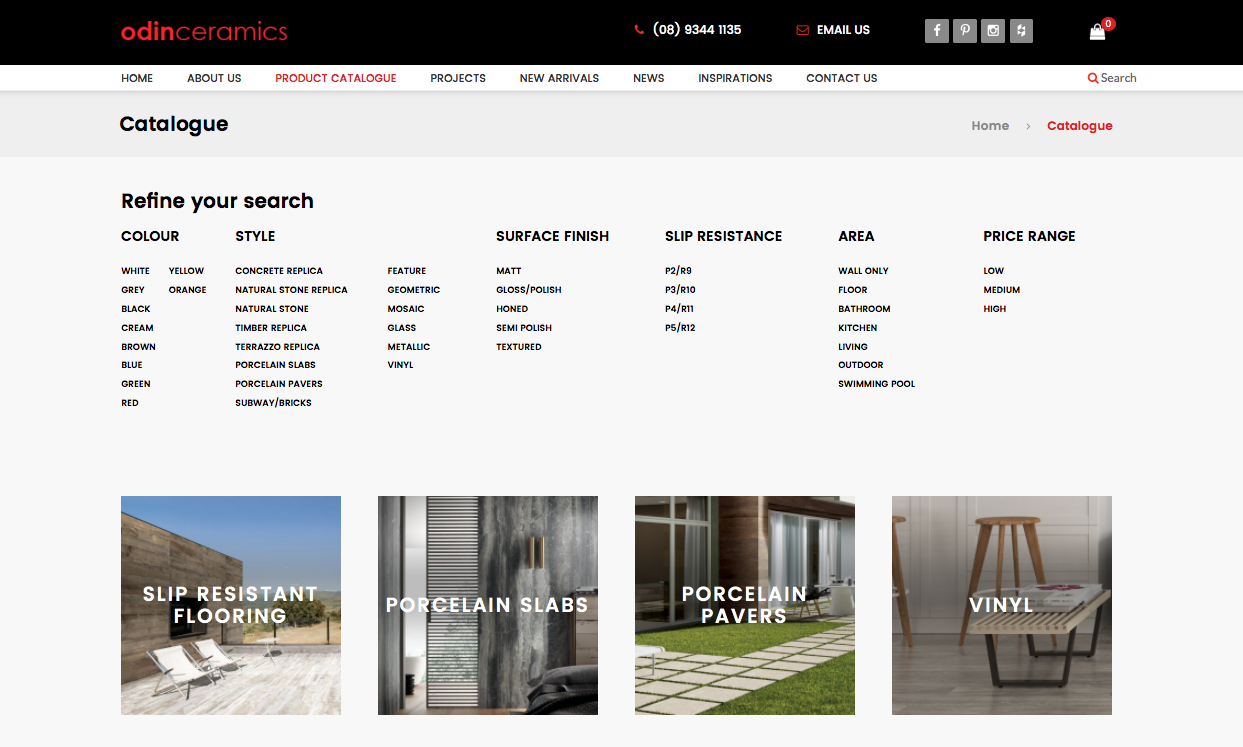Open the News menu item
The image size is (1243, 747).
pos(649,78)
